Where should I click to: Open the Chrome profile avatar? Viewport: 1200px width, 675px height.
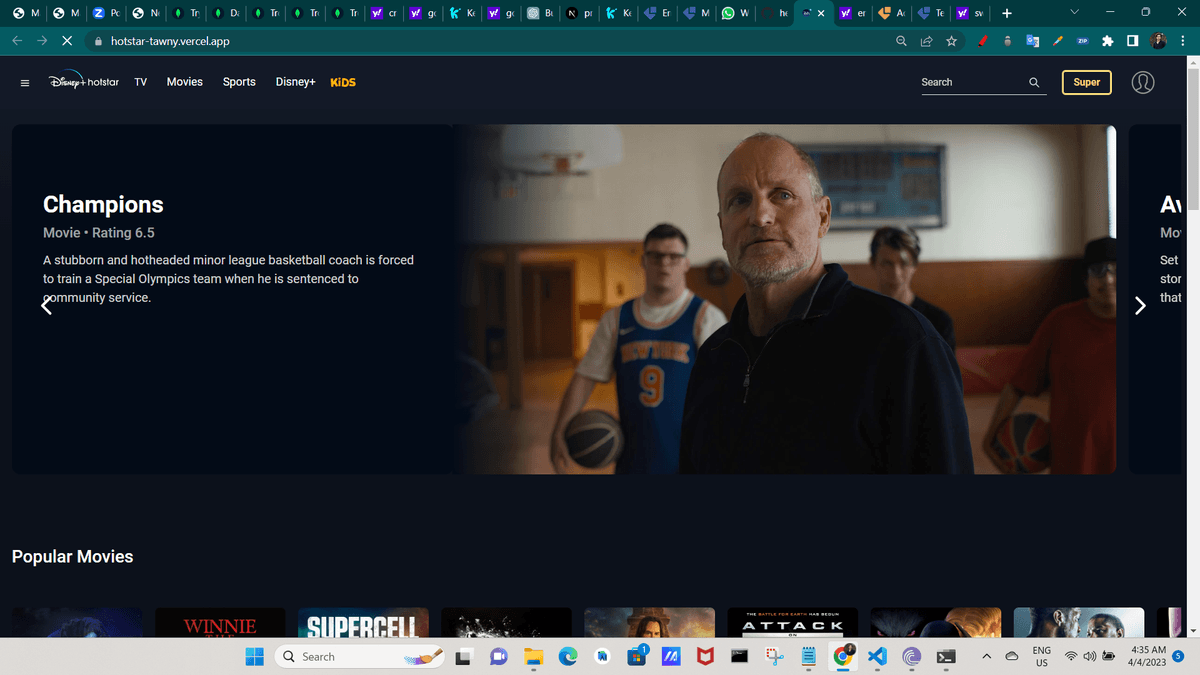1158,41
